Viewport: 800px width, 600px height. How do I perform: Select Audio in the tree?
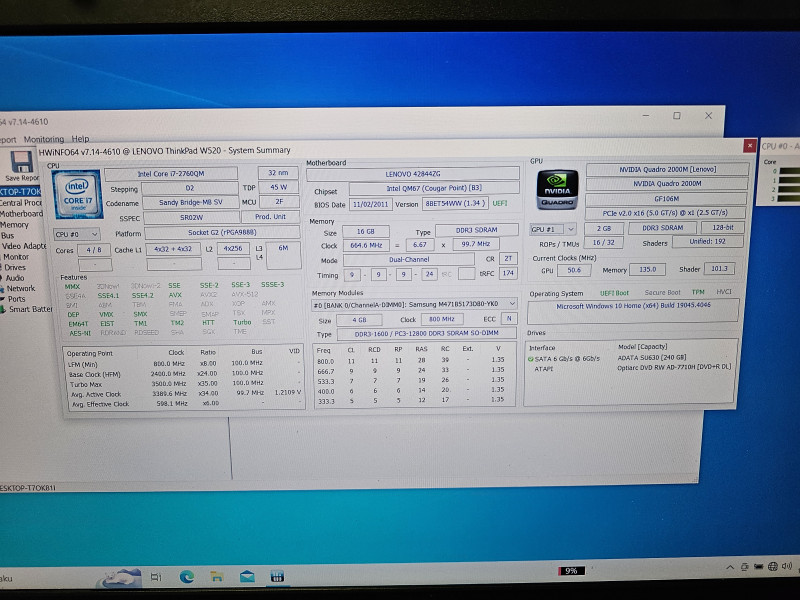tap(15, 278)
